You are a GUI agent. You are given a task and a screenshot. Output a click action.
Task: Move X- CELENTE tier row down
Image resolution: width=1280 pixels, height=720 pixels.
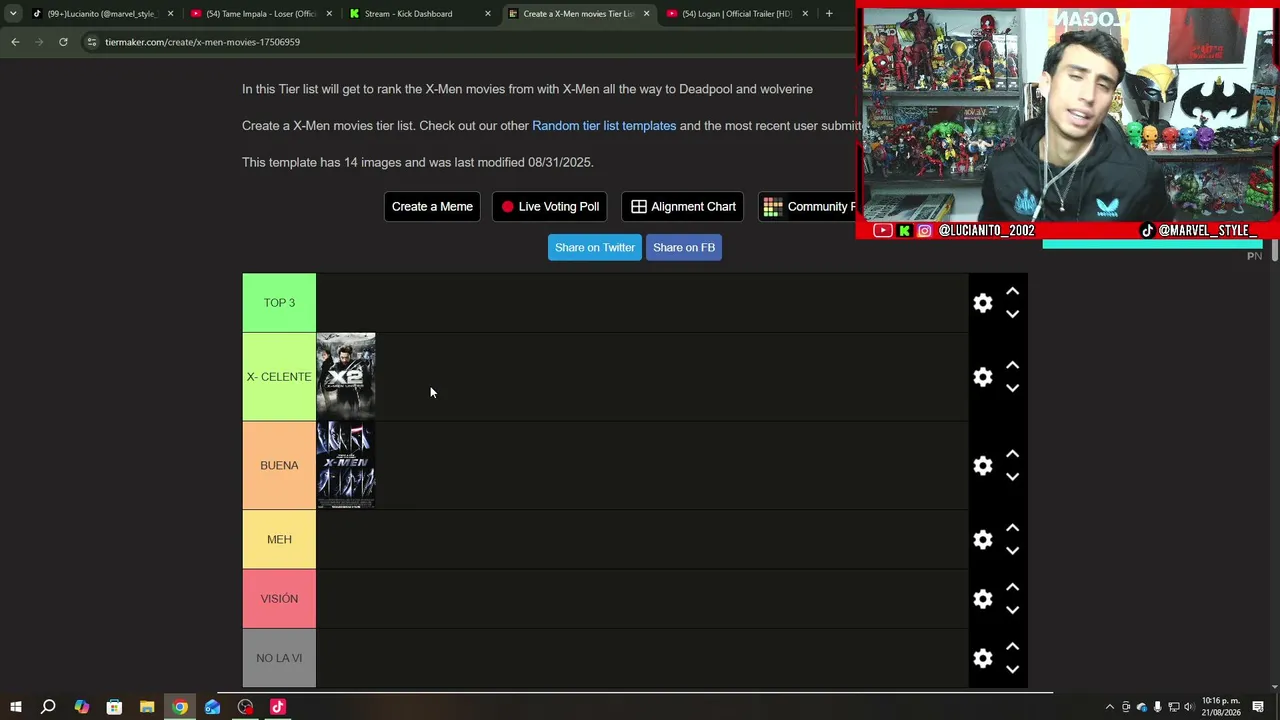coord(1012,388)
